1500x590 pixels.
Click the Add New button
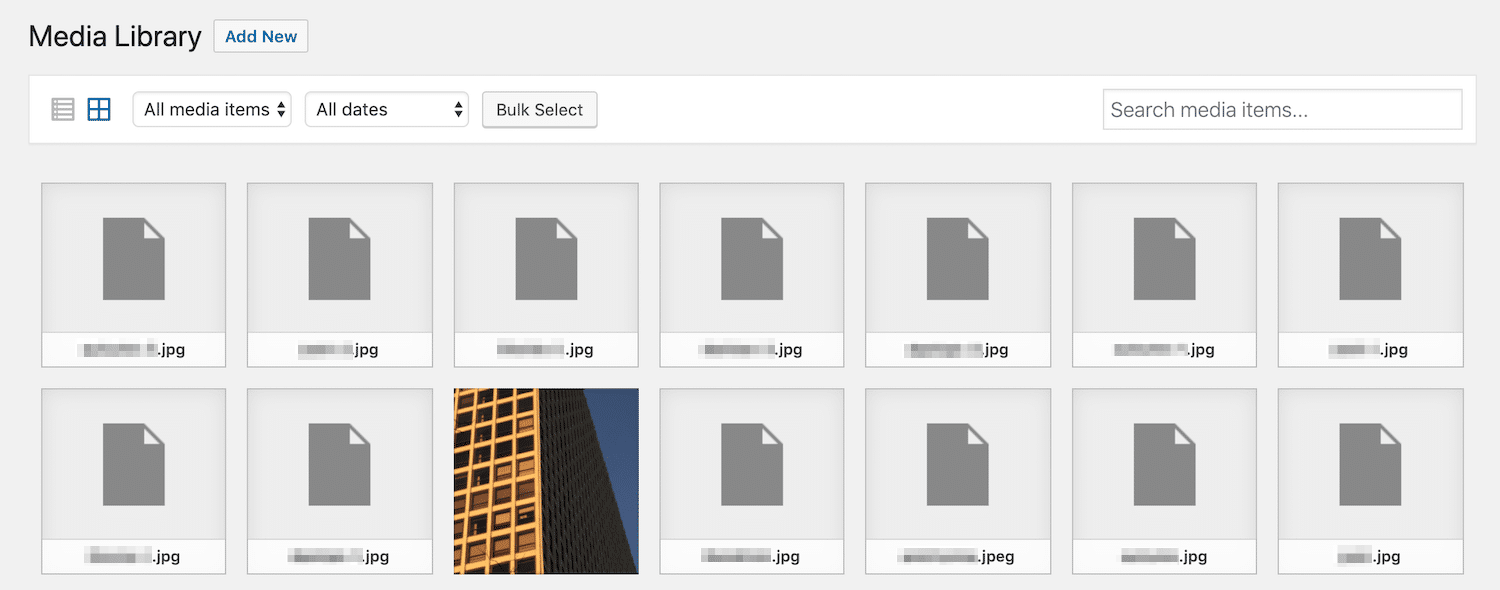260,36
